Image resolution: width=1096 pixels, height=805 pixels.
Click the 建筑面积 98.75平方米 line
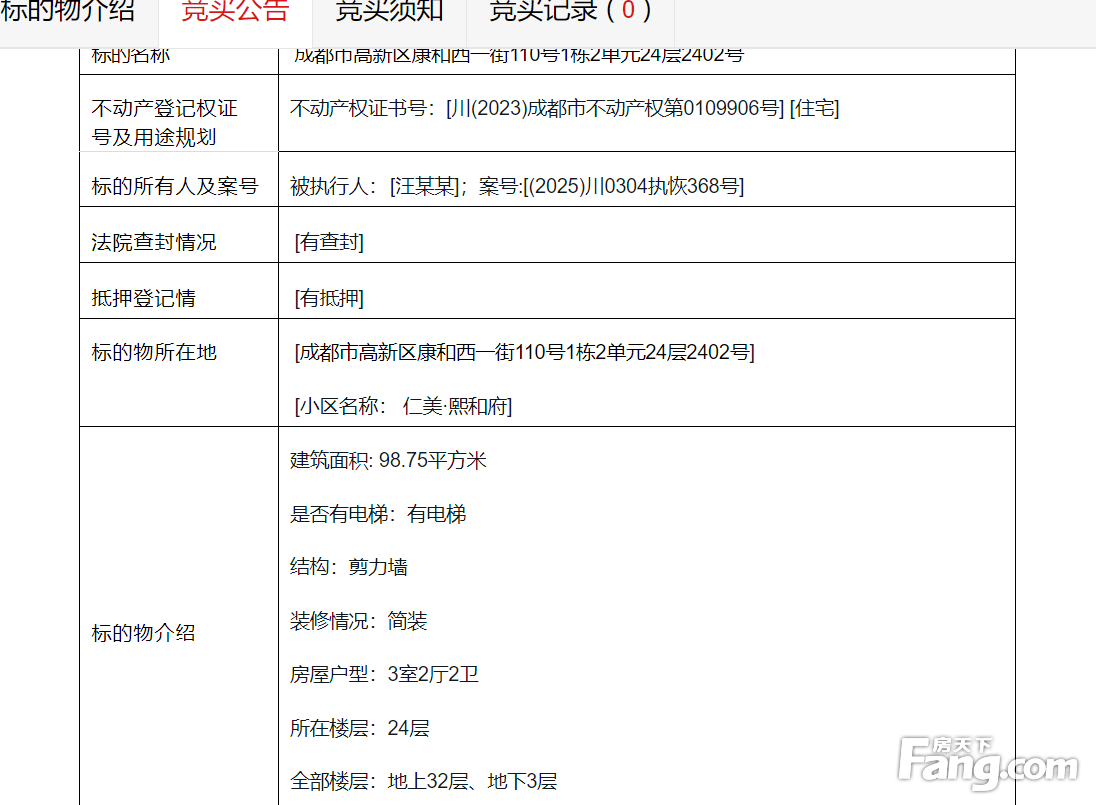(388, 460)
